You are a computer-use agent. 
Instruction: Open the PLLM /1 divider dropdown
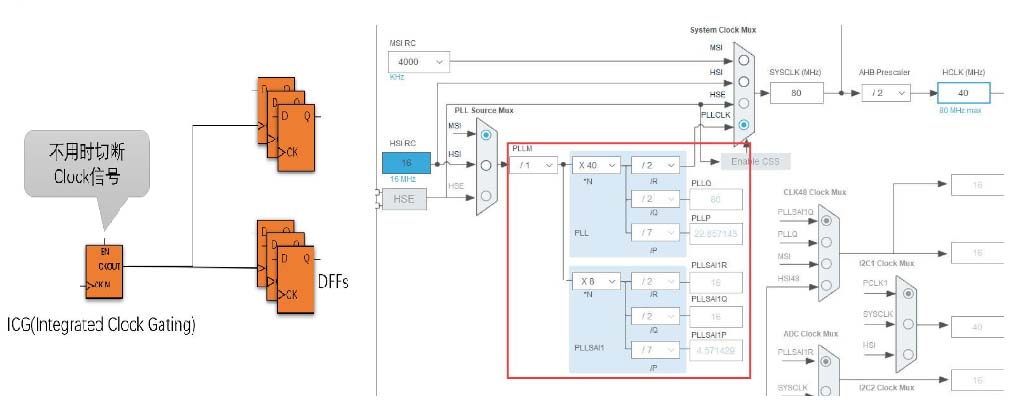[533, 165]
